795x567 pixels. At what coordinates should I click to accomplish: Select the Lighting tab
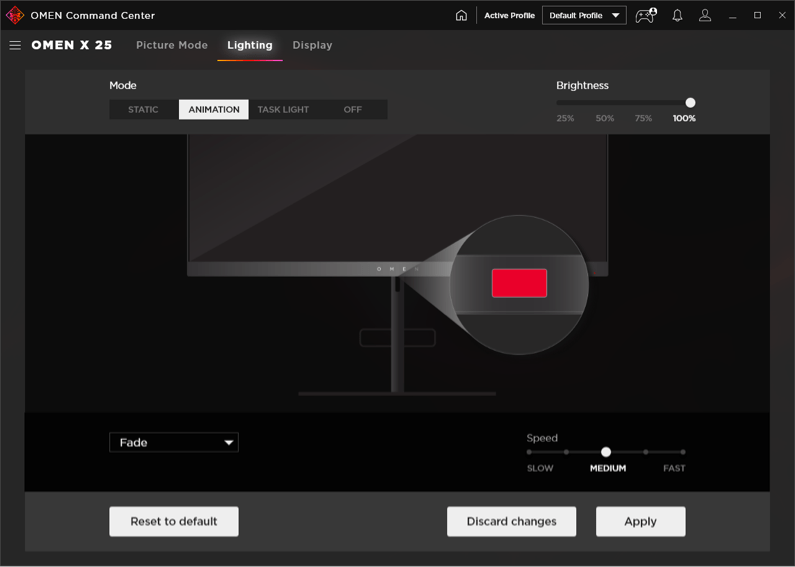pos(250,45)
